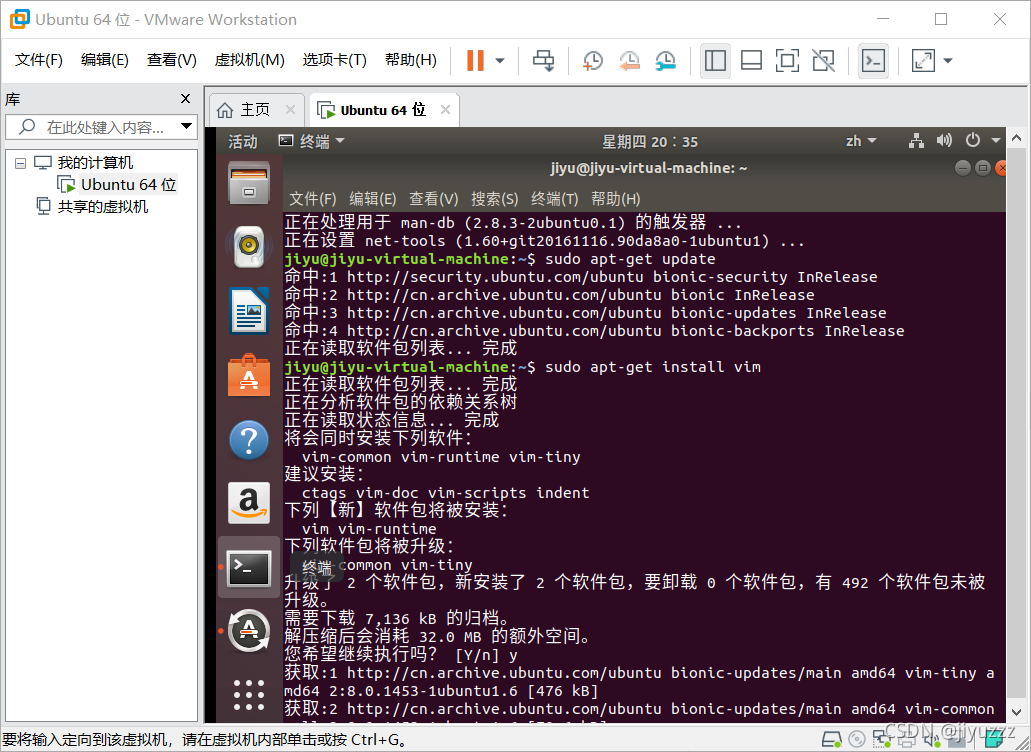Open the 终端 application menu dropdown
Image resolution: width=1031 pixels, height=752 pixels.
[x=312, y=141]
